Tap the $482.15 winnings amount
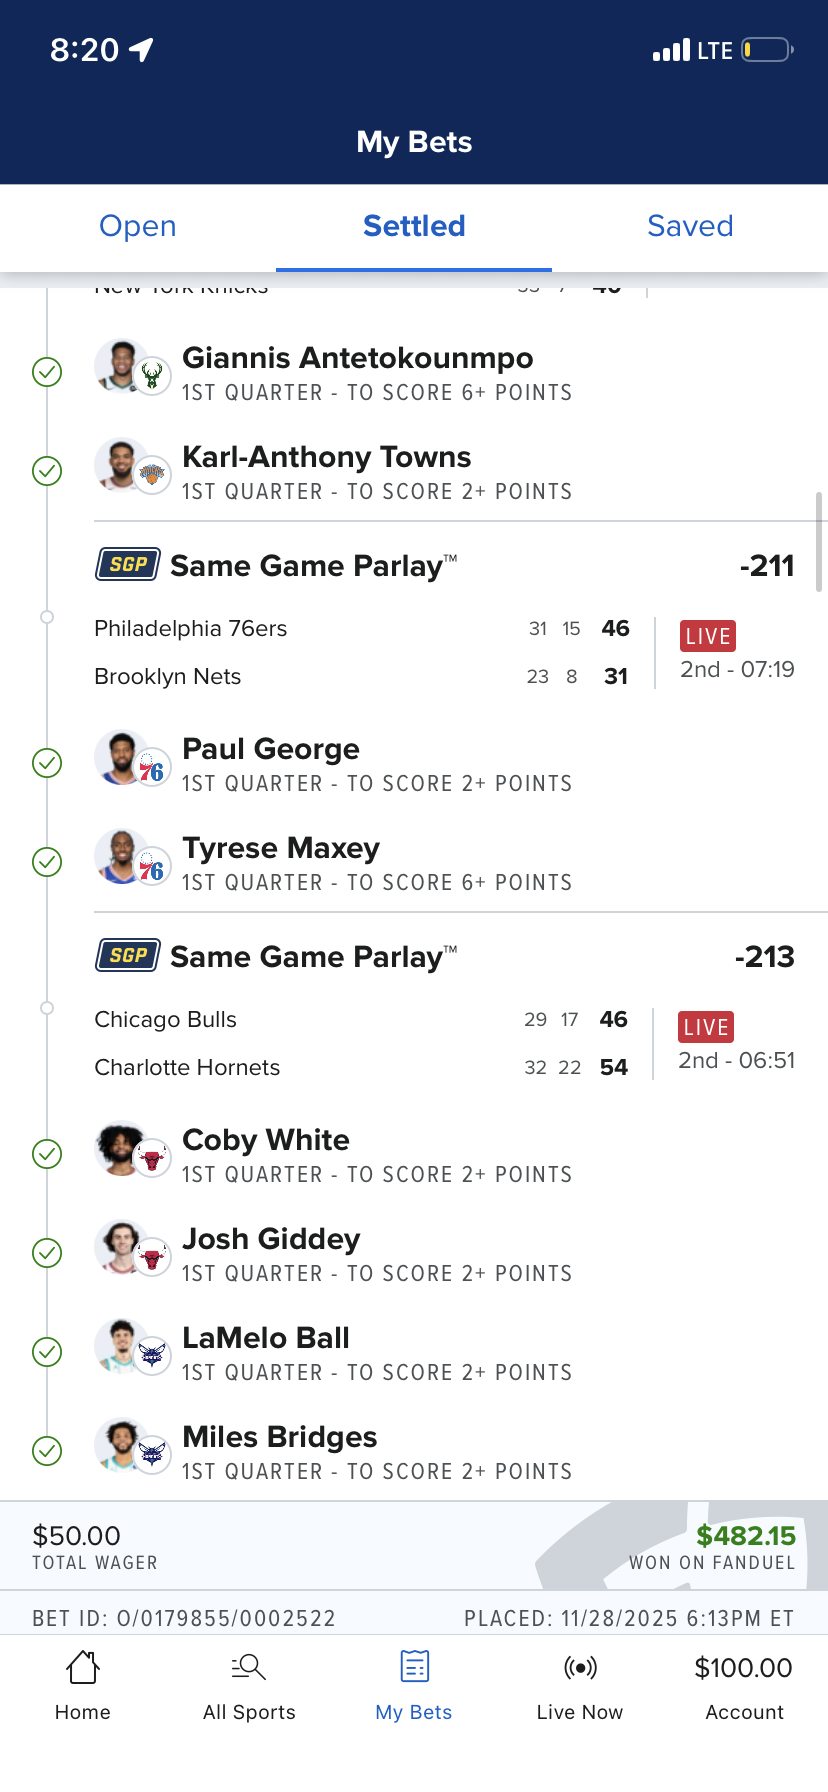The width and height of the screenshot is (828, 1792). (x=746, y=1536)
